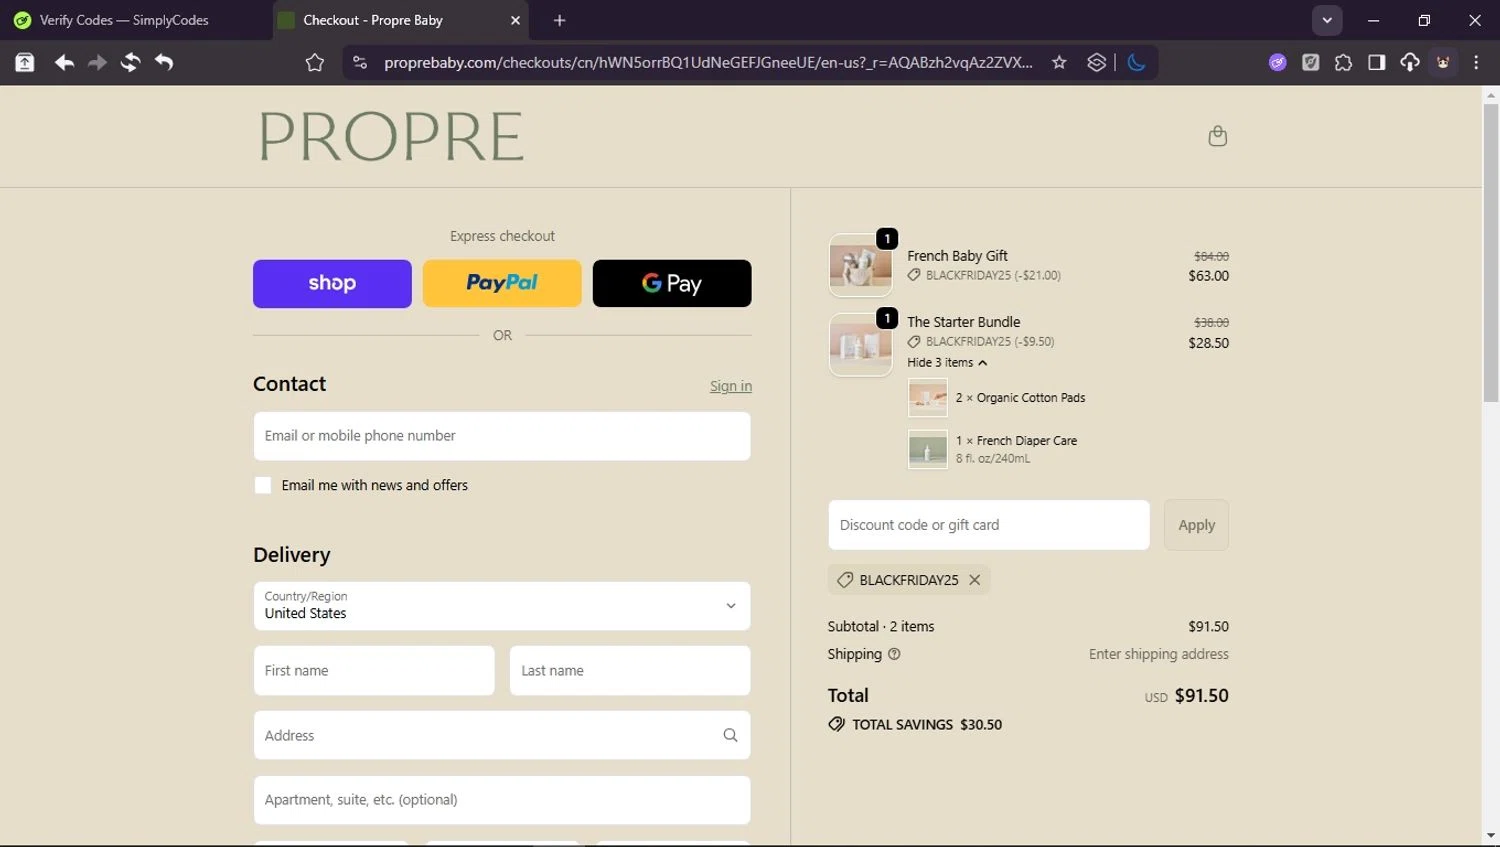
Task: Click the shipping help question icon
Action: 894,654
